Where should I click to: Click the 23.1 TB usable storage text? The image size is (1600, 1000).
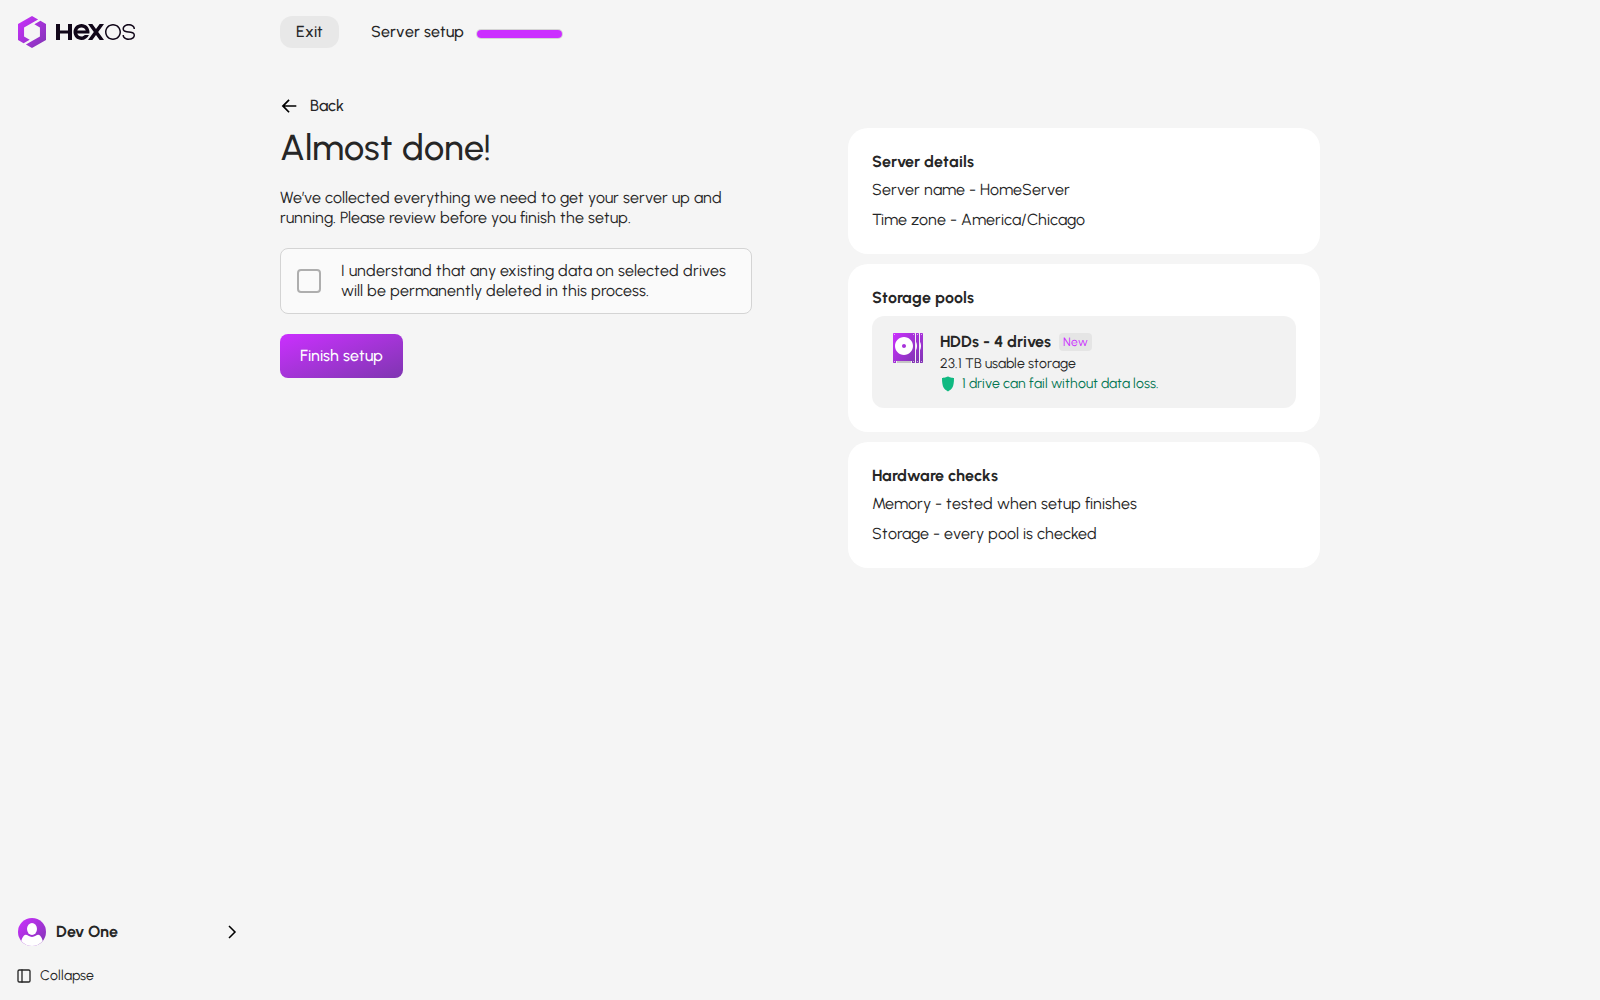click(x=1008, y=364)
